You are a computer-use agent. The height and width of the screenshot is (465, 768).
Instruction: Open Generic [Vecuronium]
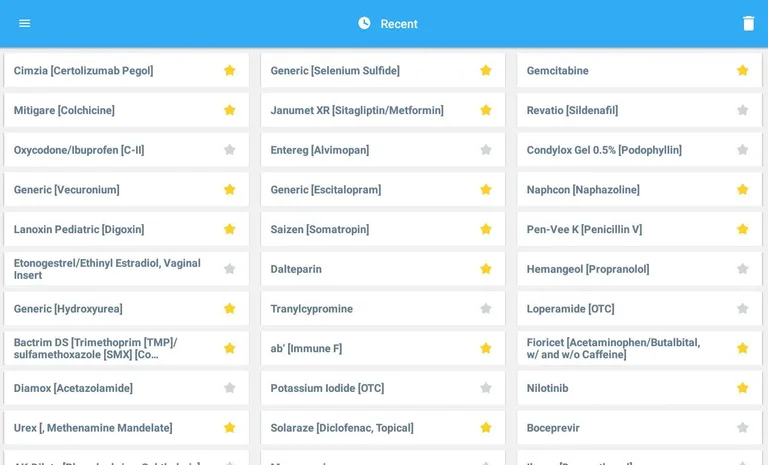pyautogui.click(x=126, y=190)
